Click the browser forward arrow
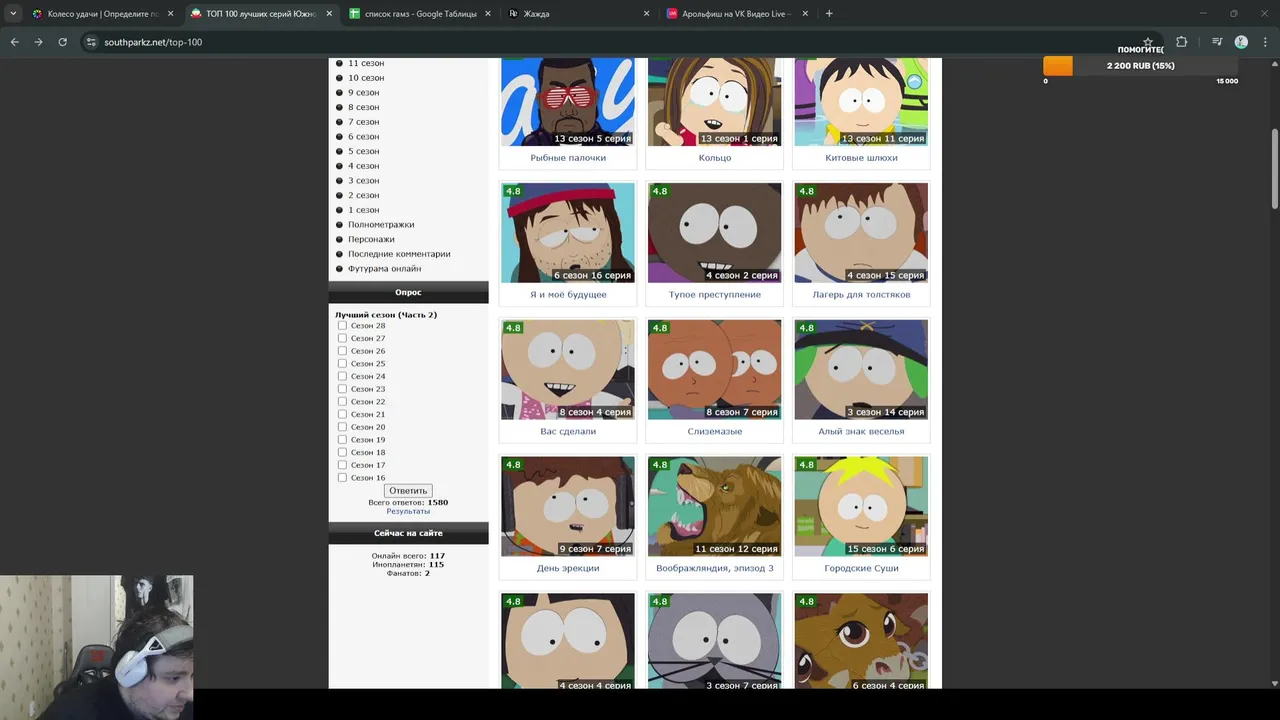This screenshot has height=720, width=1280. (38, 42)
